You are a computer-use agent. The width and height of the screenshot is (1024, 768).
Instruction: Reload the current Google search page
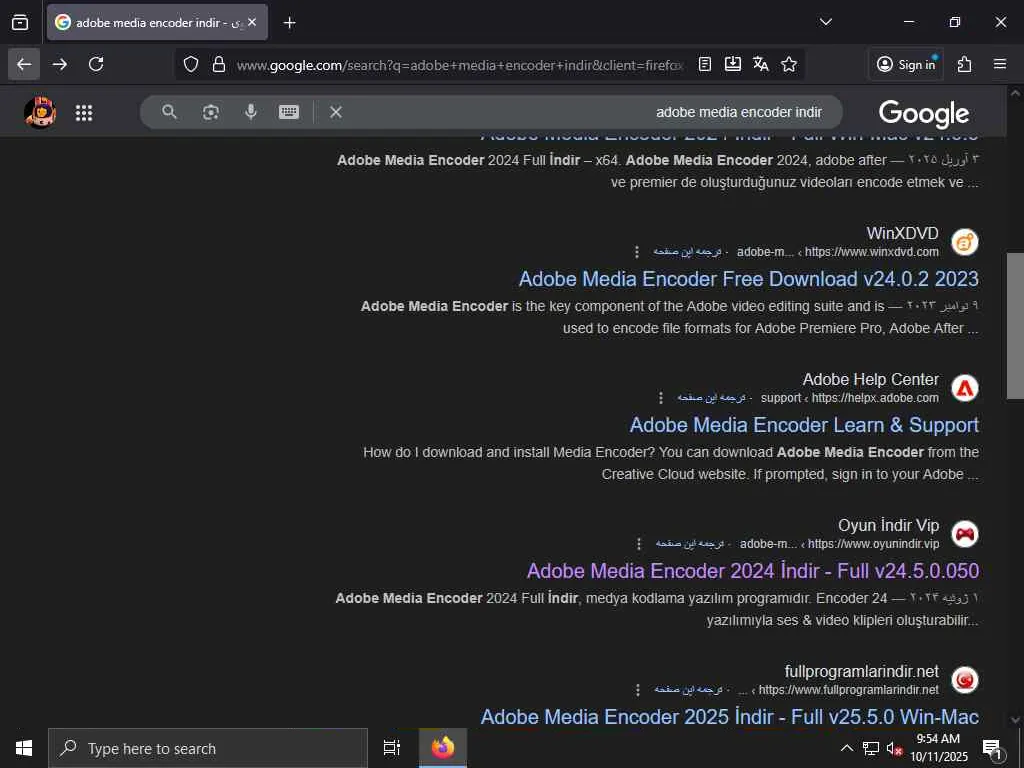click(x=96, y=64)
